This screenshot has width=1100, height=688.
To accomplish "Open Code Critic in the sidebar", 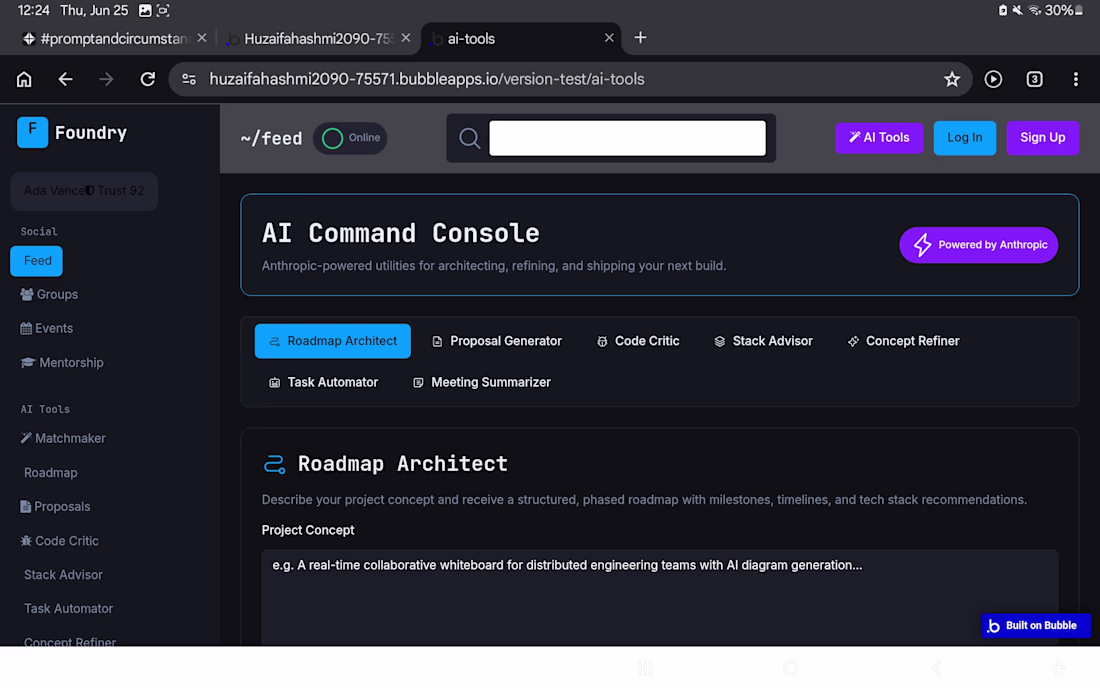I will (x=60, y=541).
